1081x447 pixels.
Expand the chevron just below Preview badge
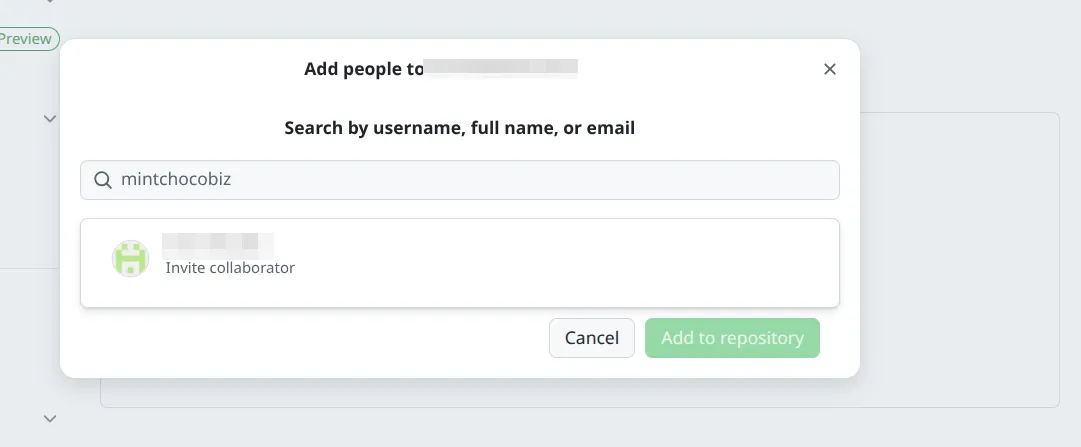tap(50, 118)
